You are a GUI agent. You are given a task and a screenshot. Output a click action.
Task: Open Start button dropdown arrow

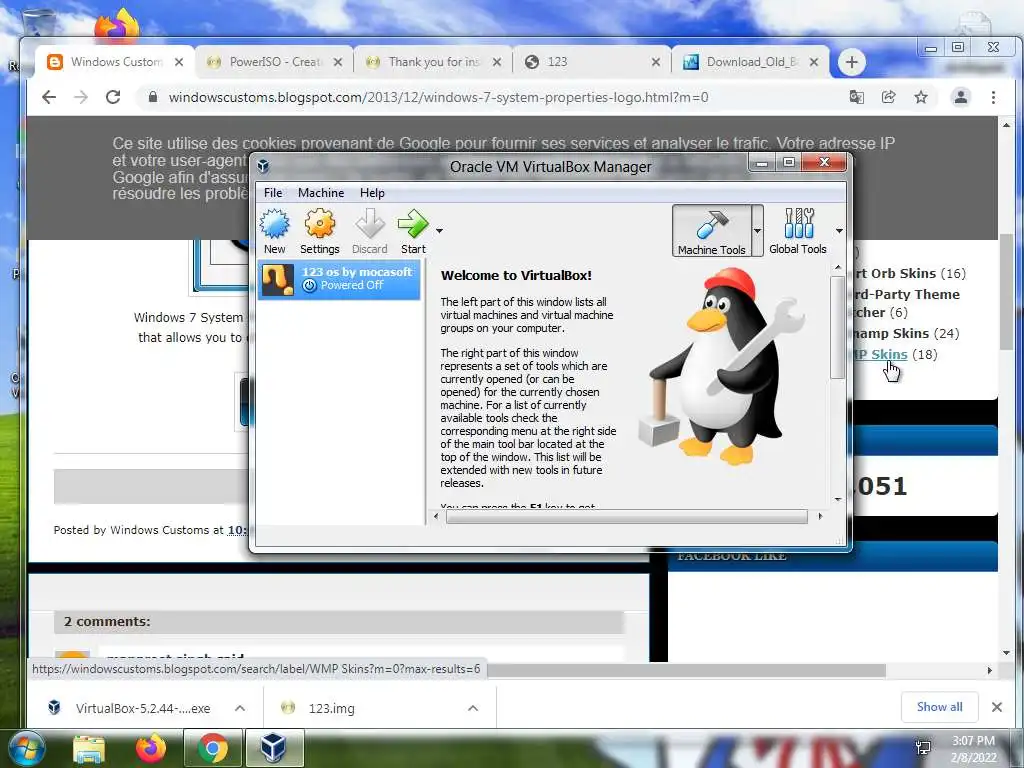coord(440,231)
